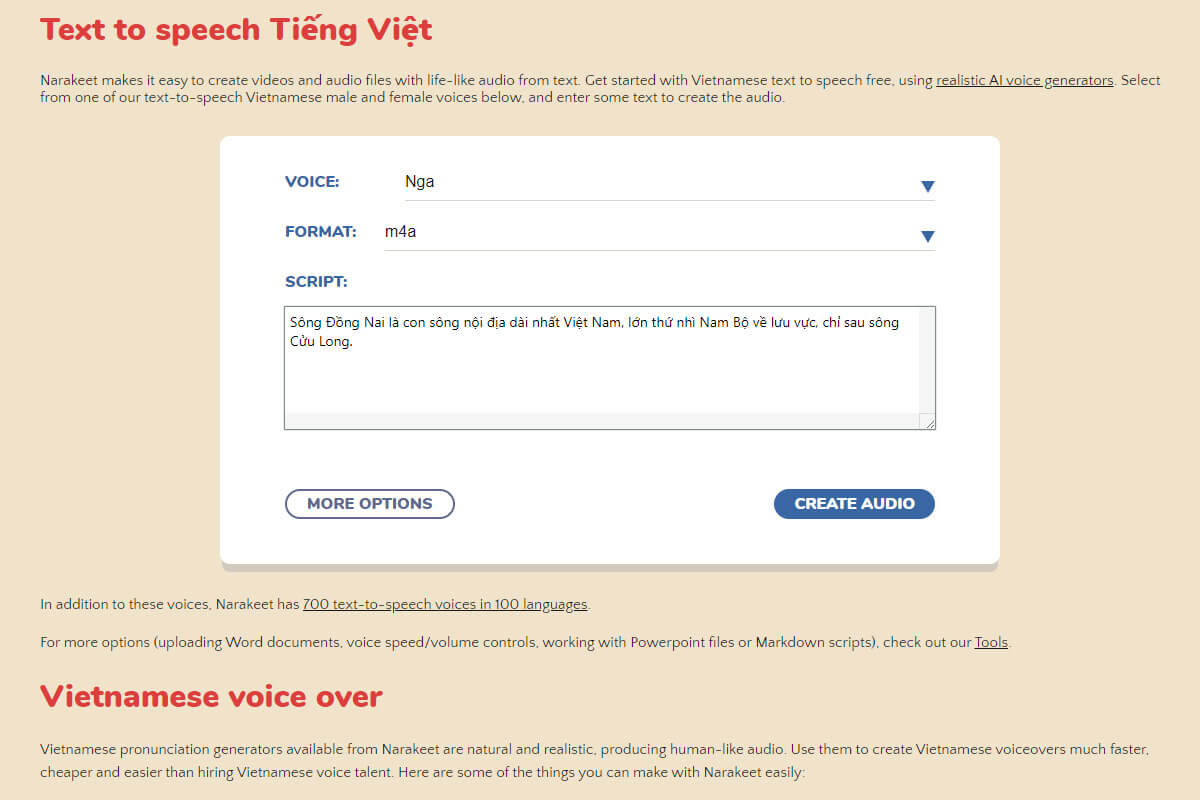Click the script textarea resize grip
Image resolution: width=1200 pixels, height=800 pixels.
tap(927, 421)
